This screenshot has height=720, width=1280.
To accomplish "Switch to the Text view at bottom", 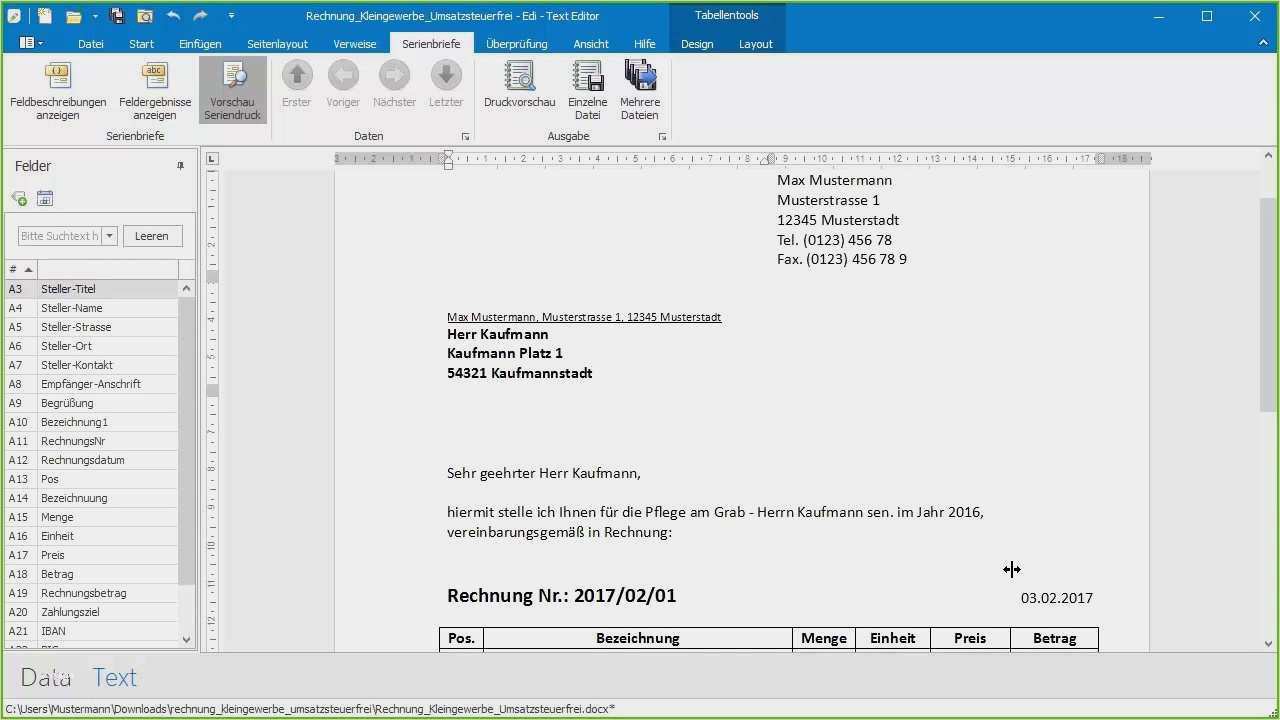I will (x=114, y=678).
